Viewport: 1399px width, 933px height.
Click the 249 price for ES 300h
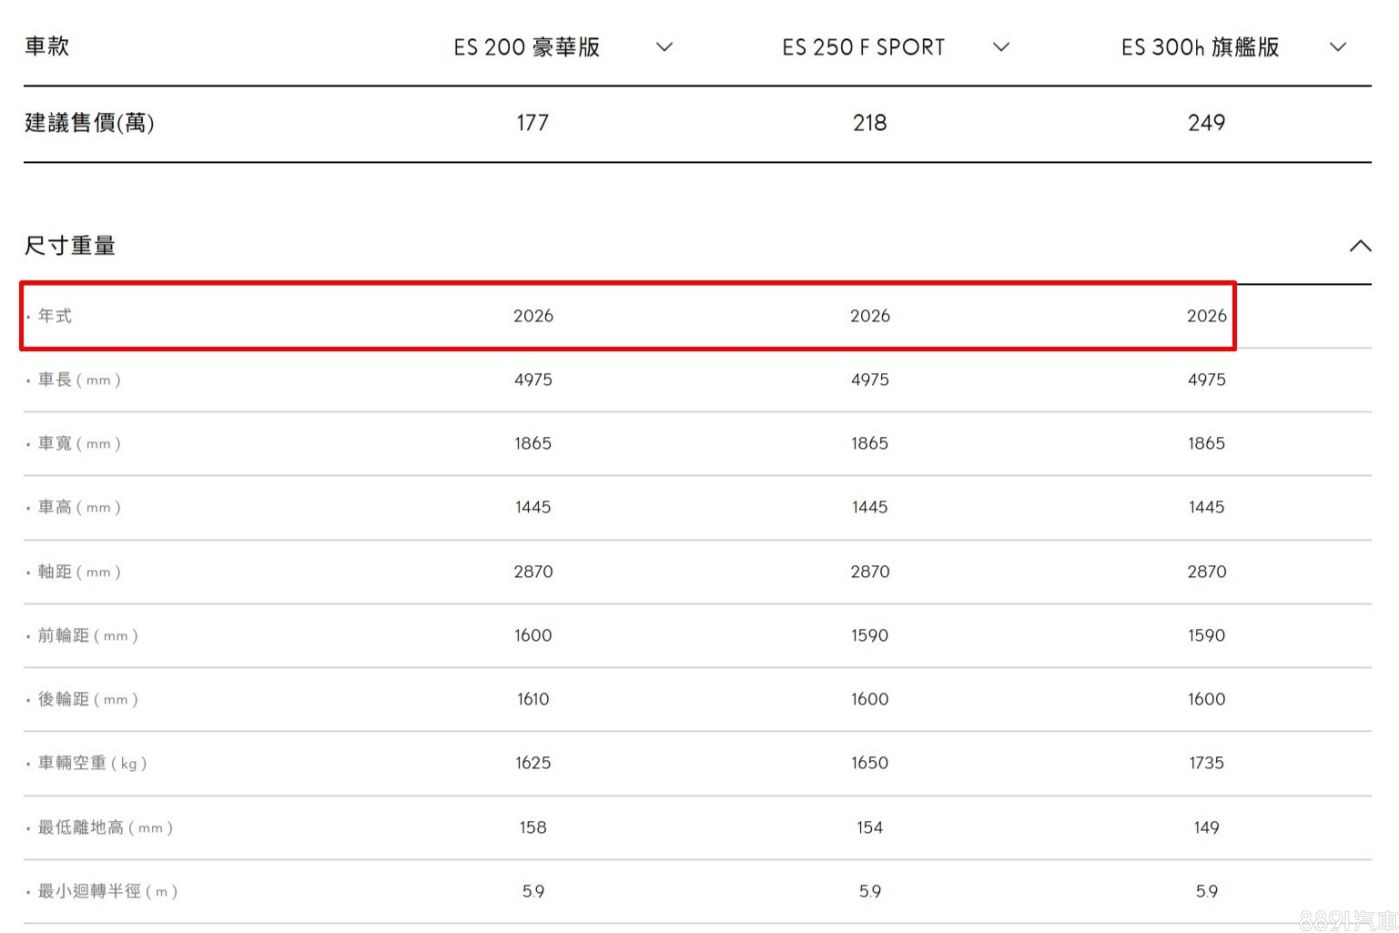point(1206,123)
